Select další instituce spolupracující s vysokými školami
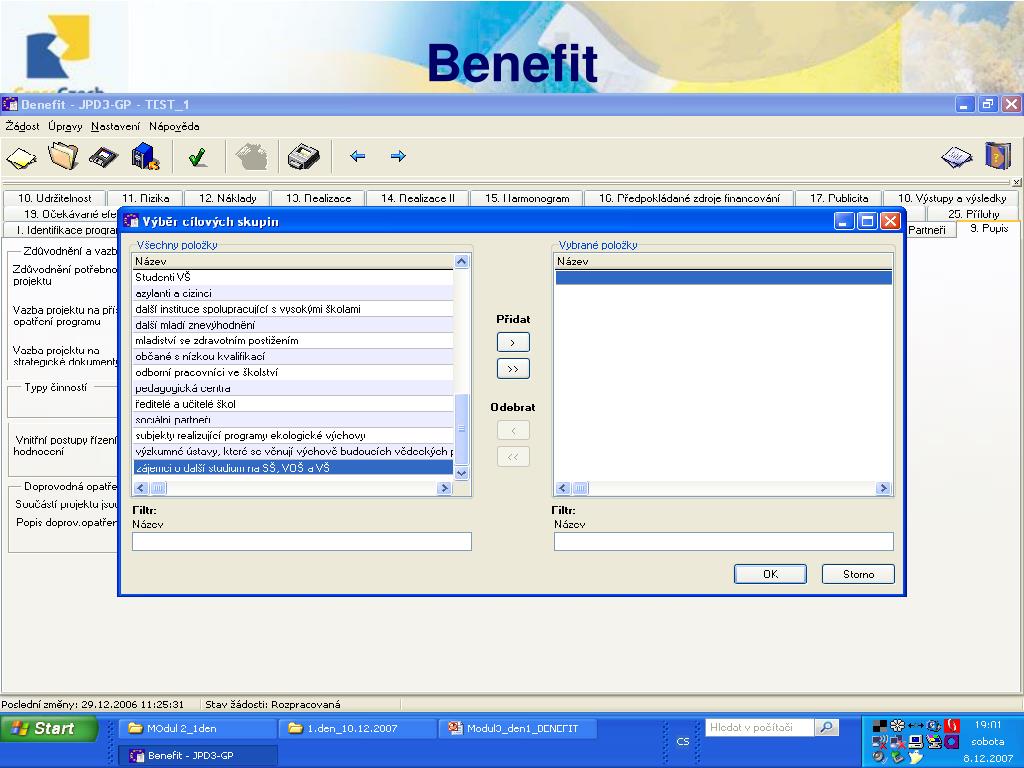1024x768 pixels. (x=293, y=309)
